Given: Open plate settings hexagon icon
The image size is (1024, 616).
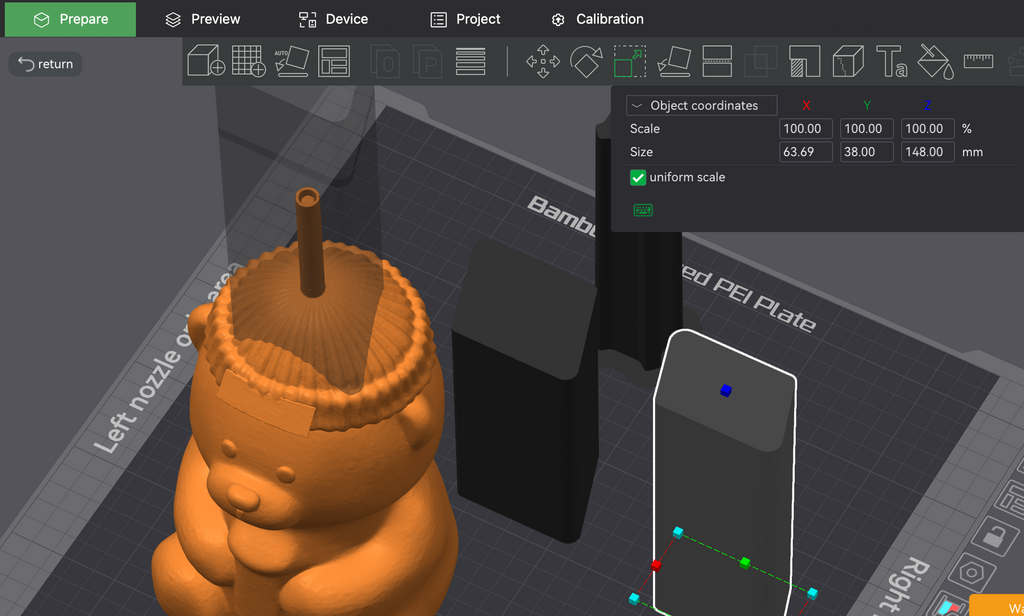Looking at the screenshot, I should tap(972, 572).
